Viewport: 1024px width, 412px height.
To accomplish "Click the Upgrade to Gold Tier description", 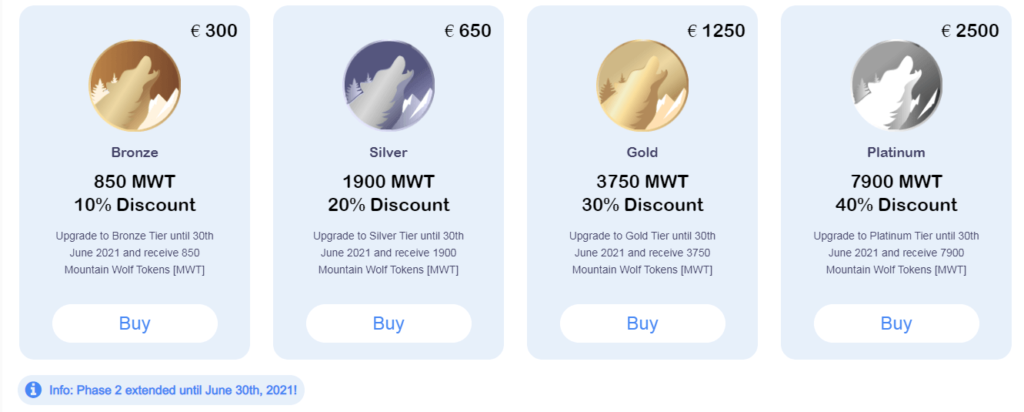I will click(643, 253).
